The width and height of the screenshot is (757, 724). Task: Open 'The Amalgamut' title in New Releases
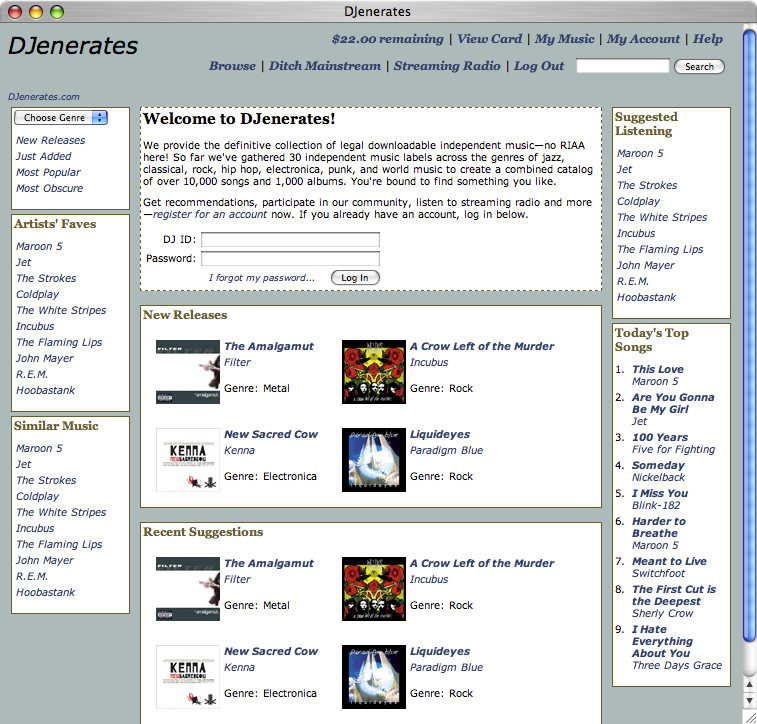269,346
